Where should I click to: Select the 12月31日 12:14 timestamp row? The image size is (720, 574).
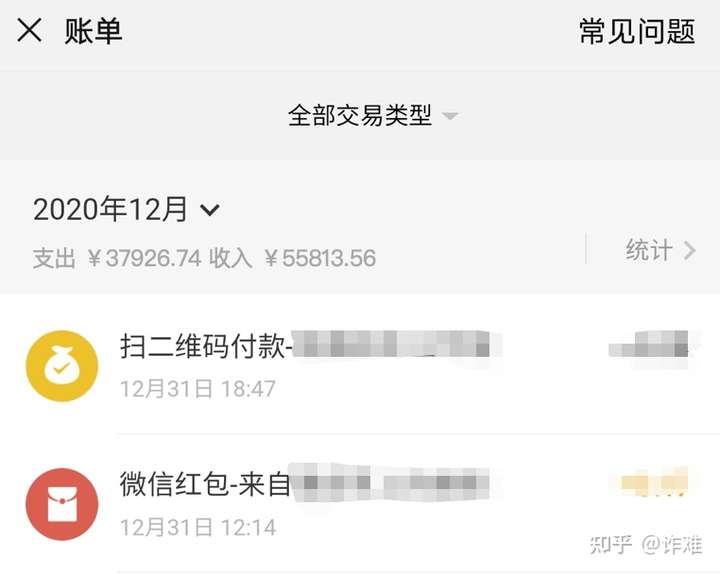(198, 527)
